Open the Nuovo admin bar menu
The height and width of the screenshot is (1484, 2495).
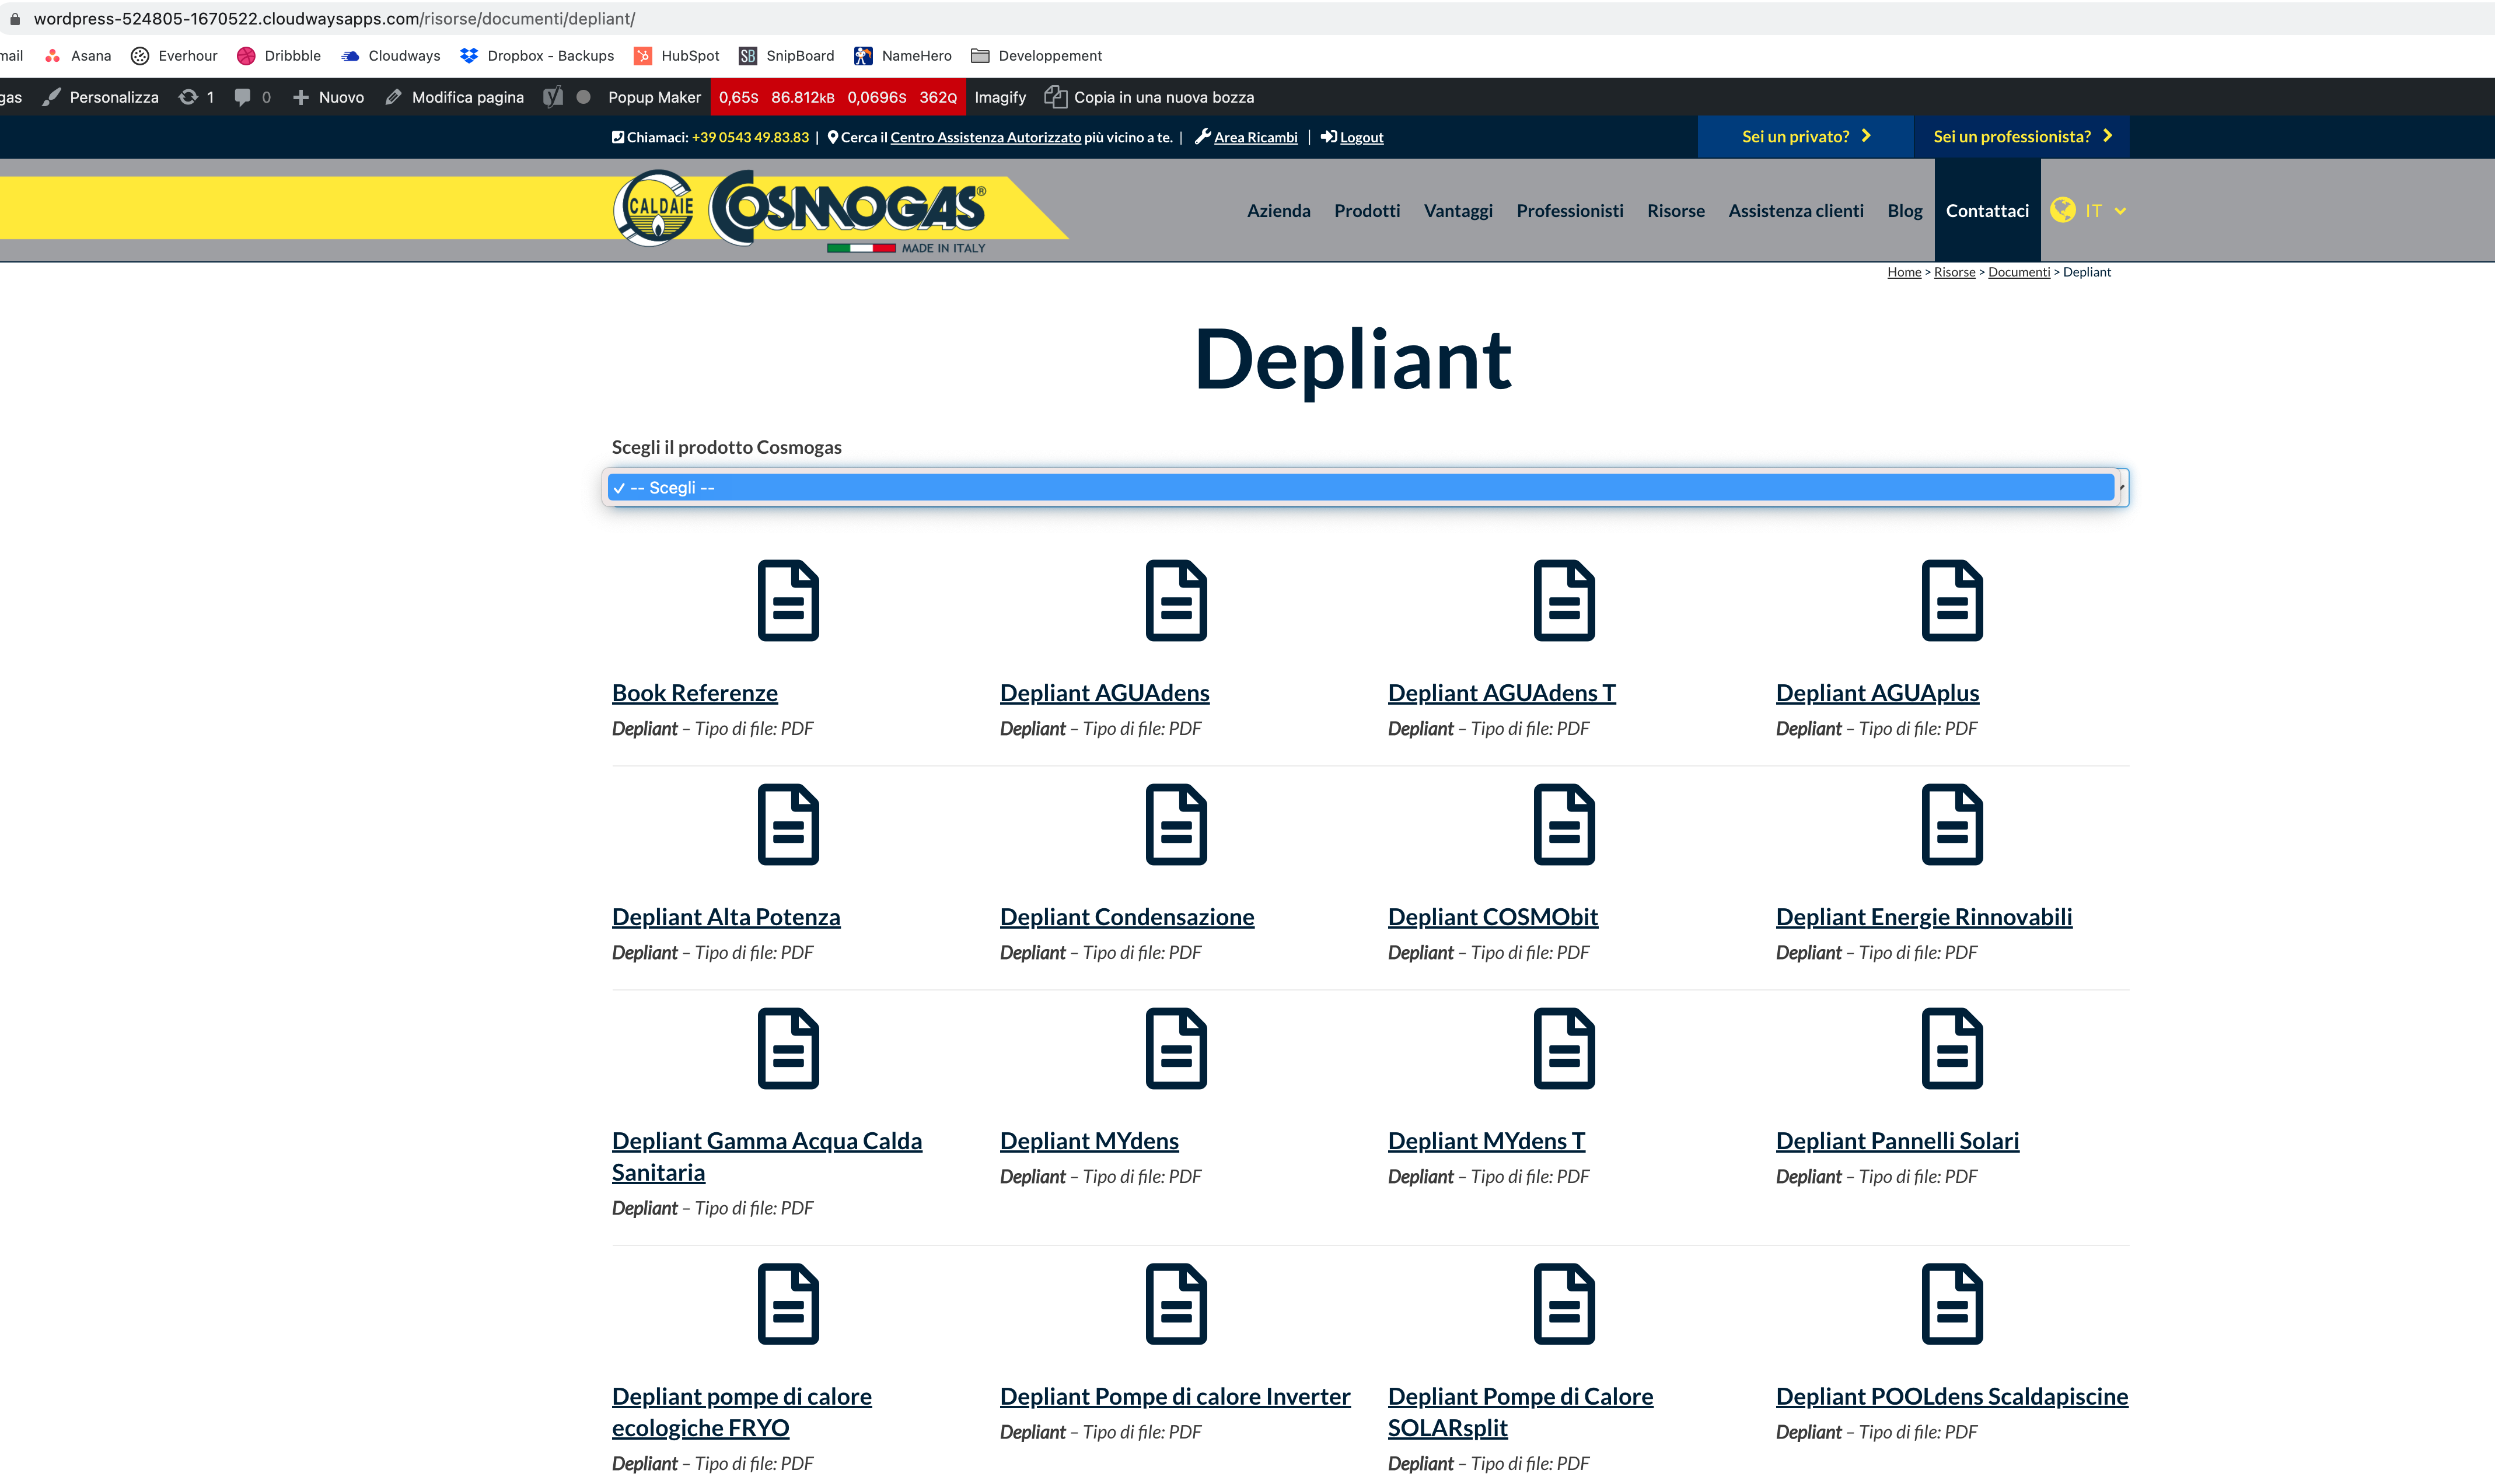point(328,97)
